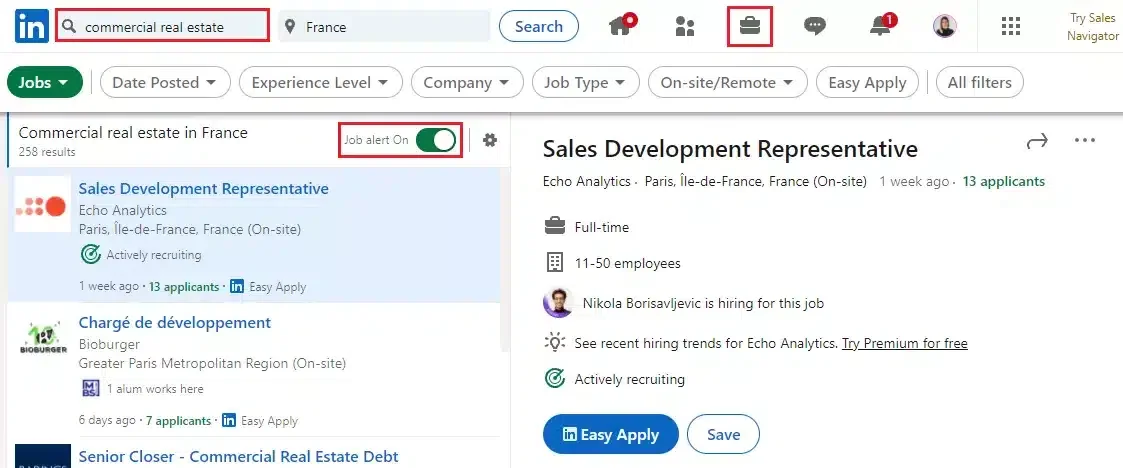Click 11-50 employees text
The image size is (1123, 468).
[x=627, y=263]
